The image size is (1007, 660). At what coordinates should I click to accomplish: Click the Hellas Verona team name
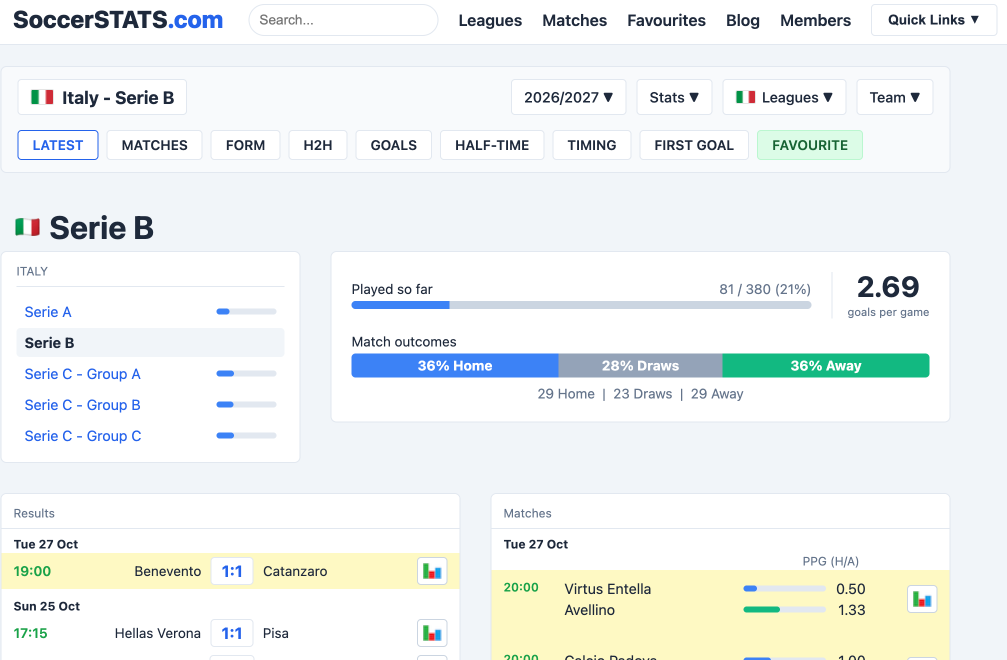157,634
